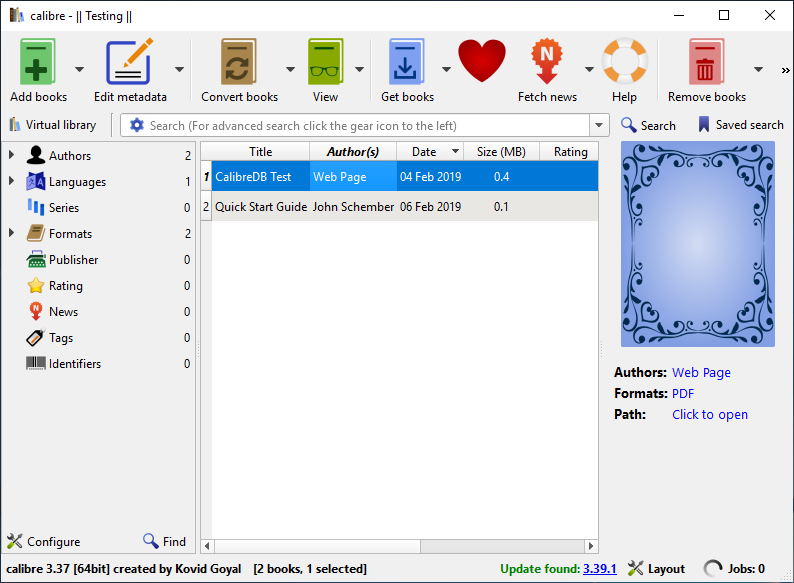This screenshot has height=583, width=794.
Task: Click Find in tag browser
Action: pyautogui.click(x=165, y=541)
